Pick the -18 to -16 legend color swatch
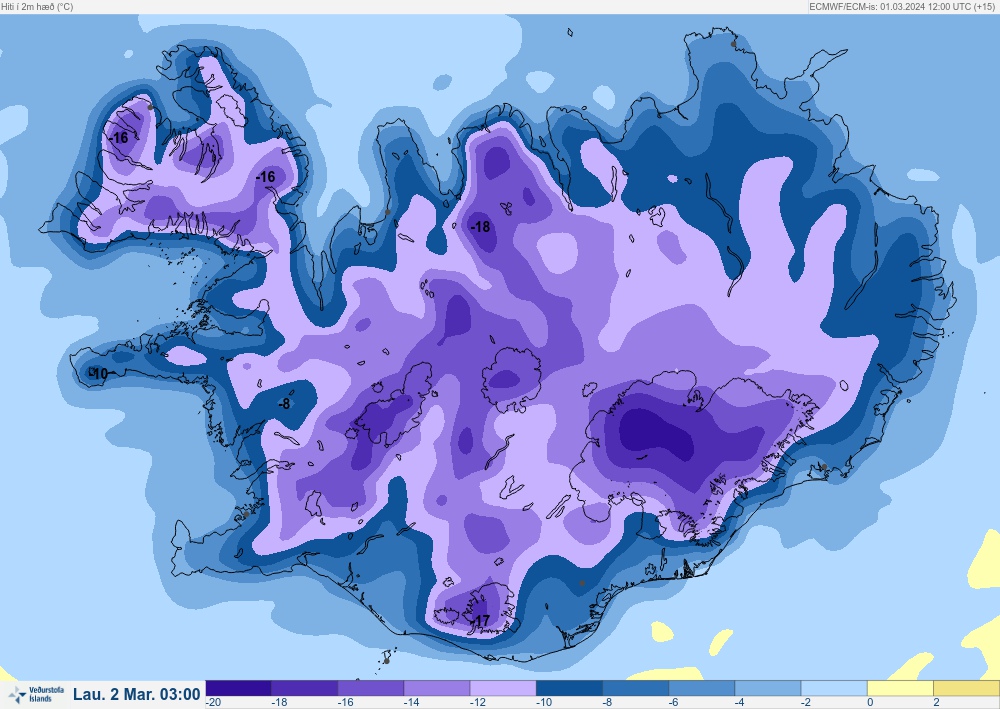The width and height of the screenshot is (1000, 709). (x=304, y=688)
